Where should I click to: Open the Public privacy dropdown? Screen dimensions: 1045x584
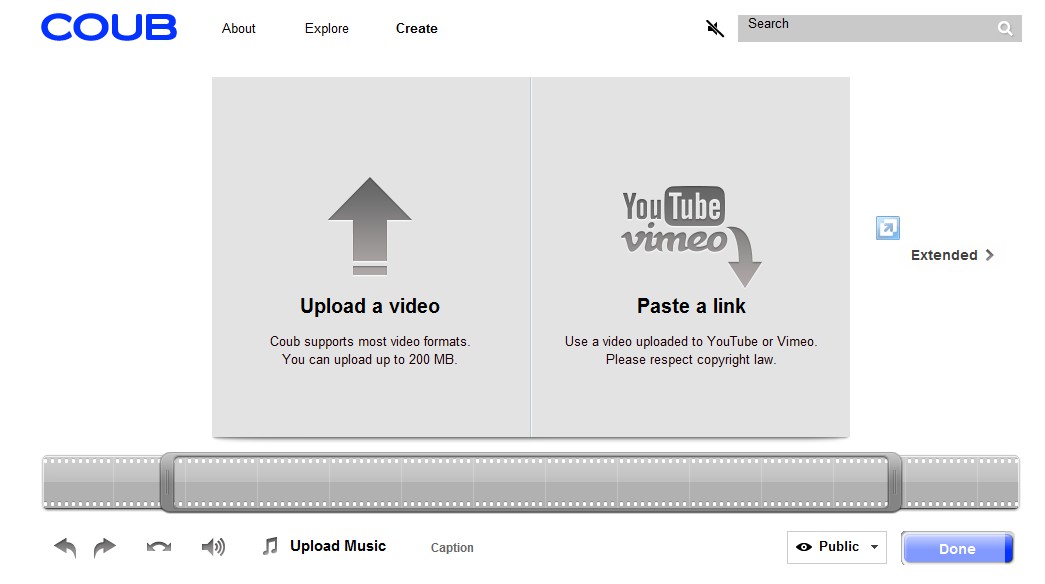click(837, 547)
